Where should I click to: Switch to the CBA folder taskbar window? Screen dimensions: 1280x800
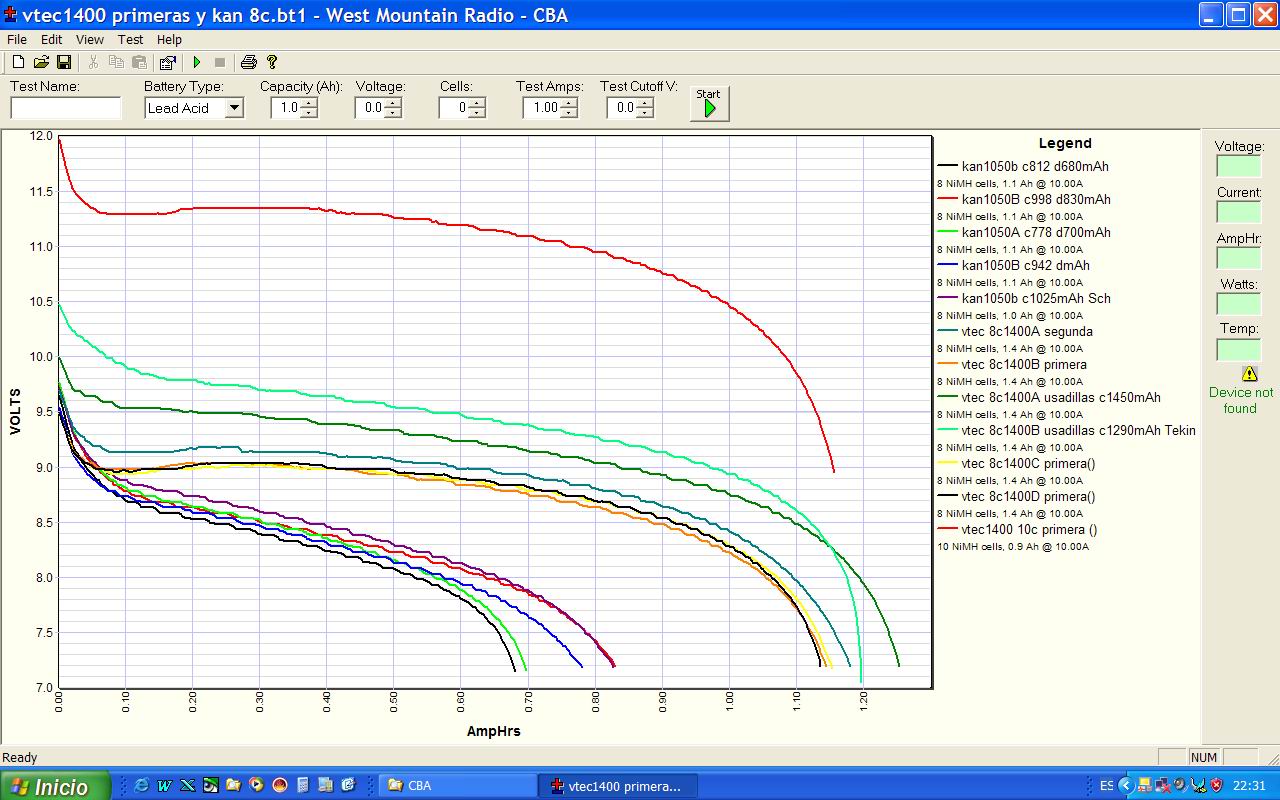point(457,786)
